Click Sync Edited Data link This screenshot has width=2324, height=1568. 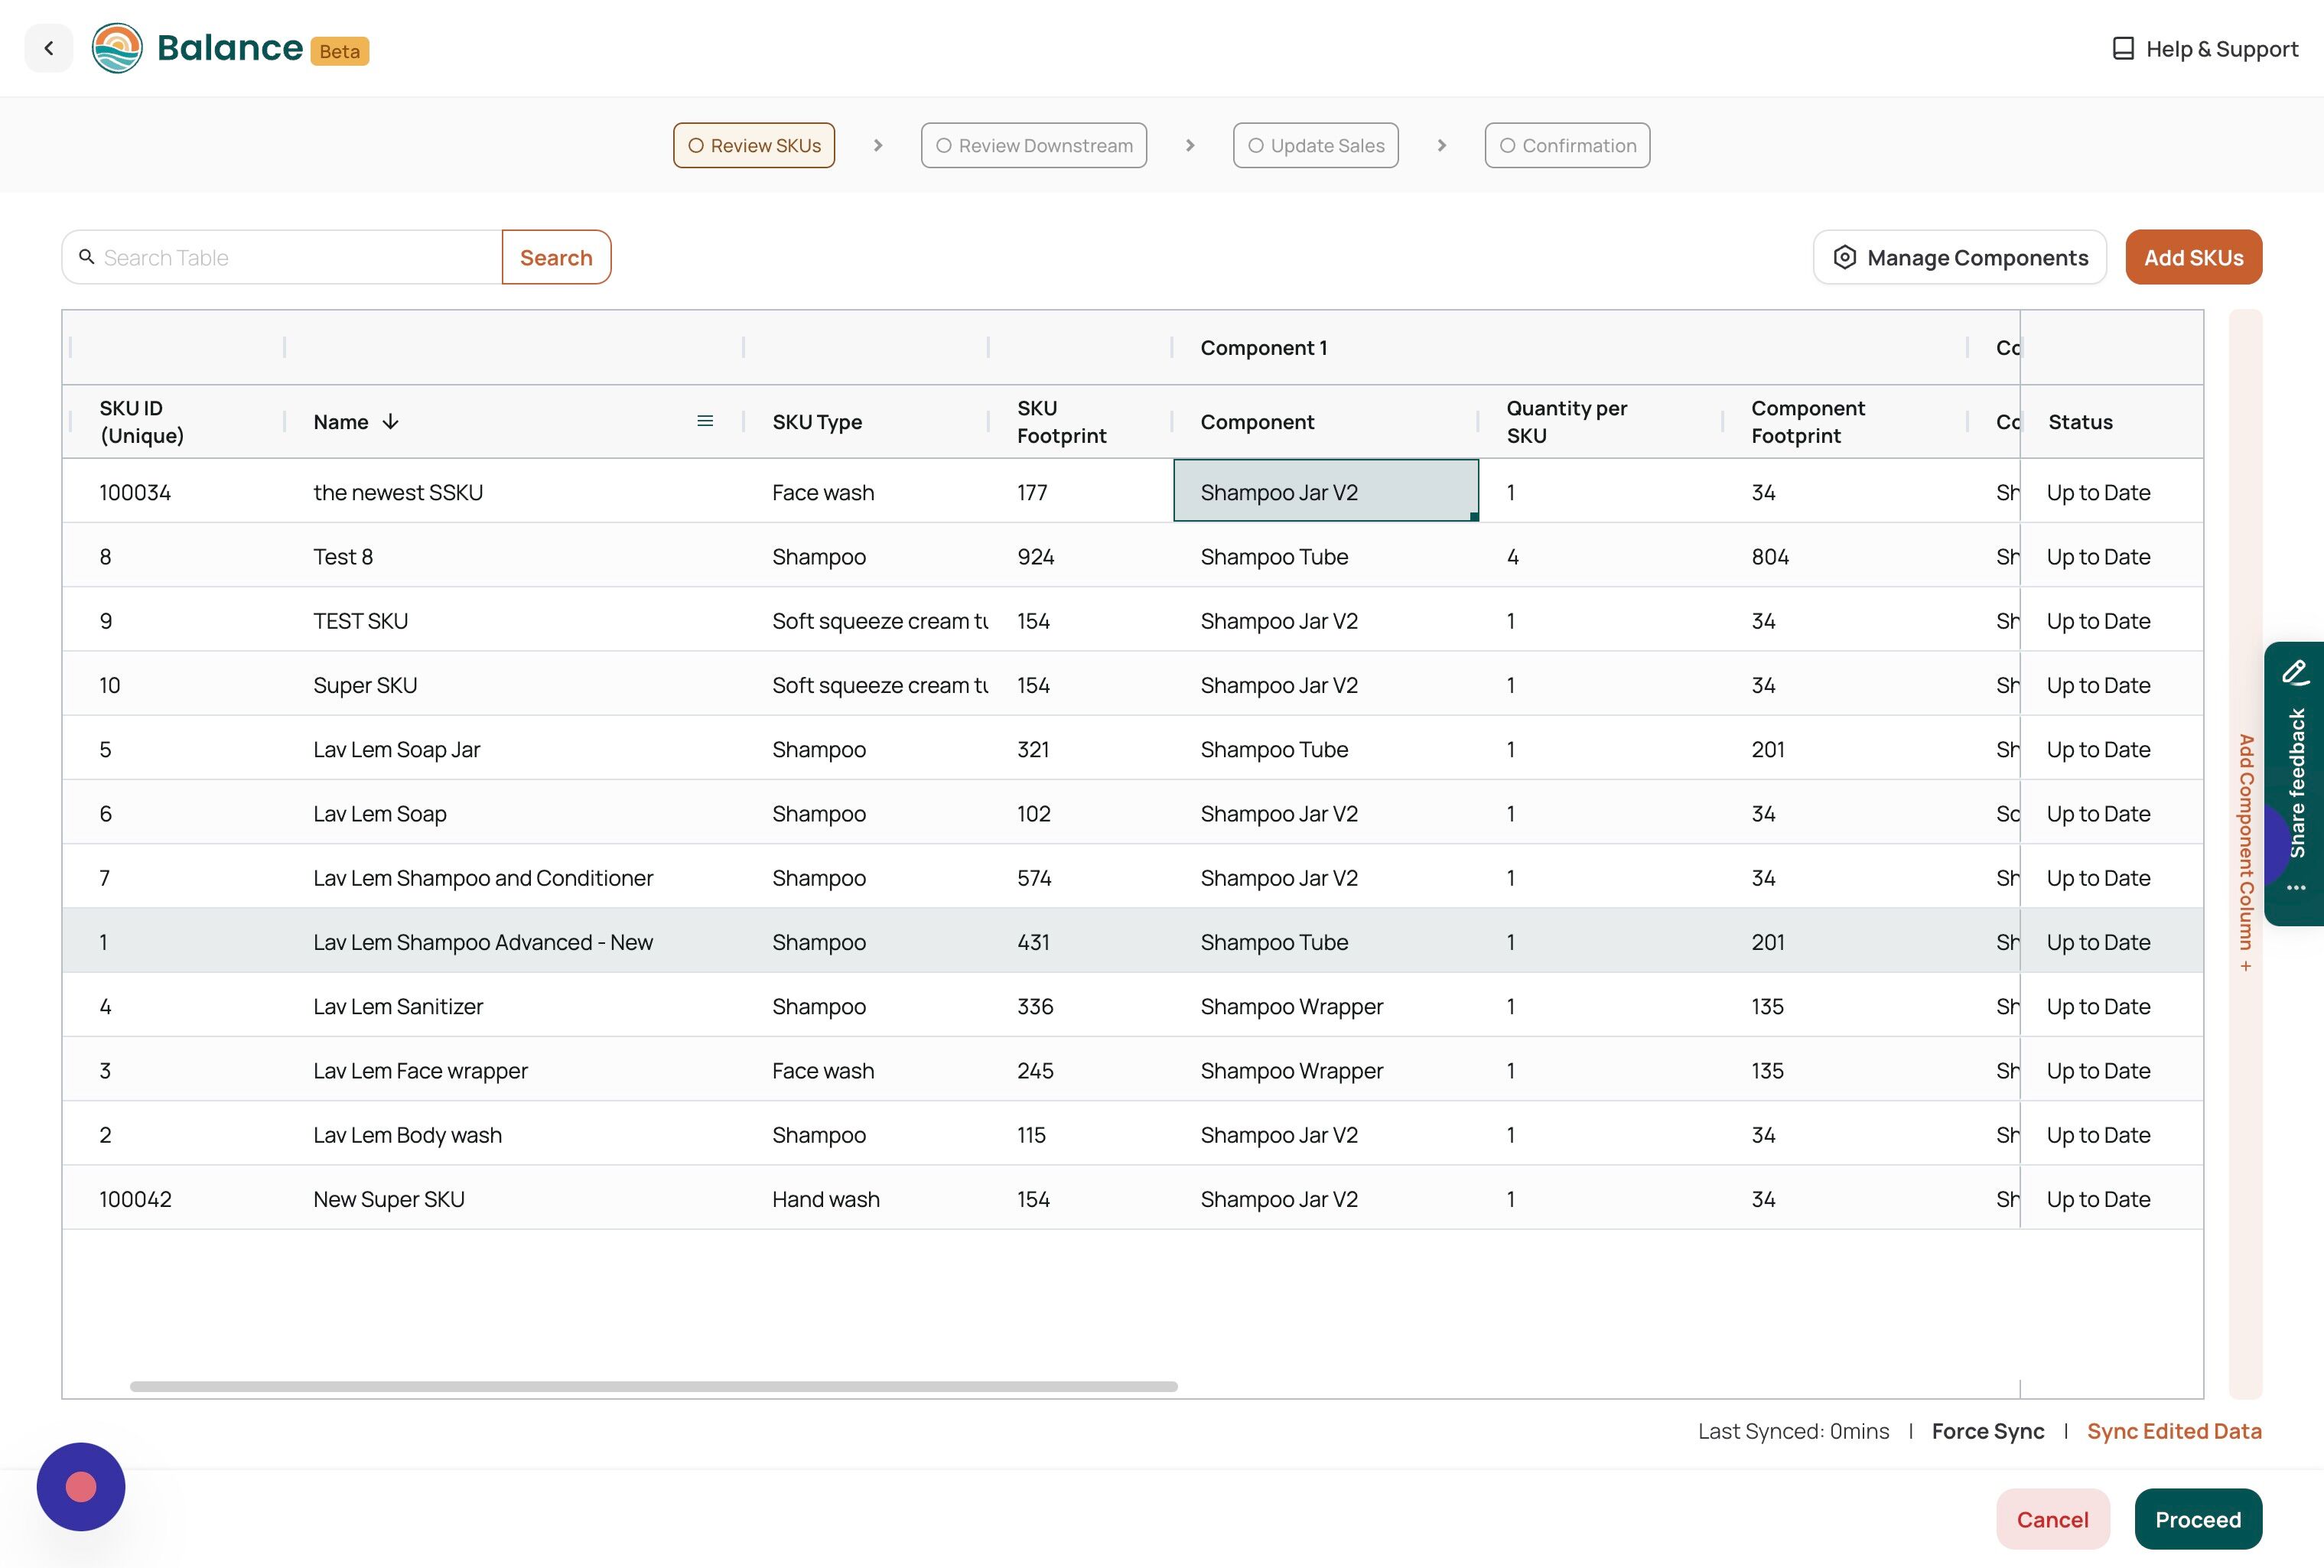[2174, 1431]
